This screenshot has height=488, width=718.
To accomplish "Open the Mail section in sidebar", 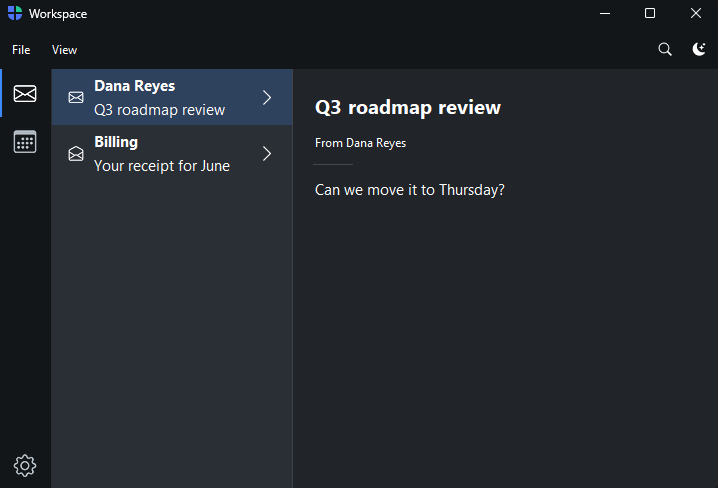I will tap(25, 93).
